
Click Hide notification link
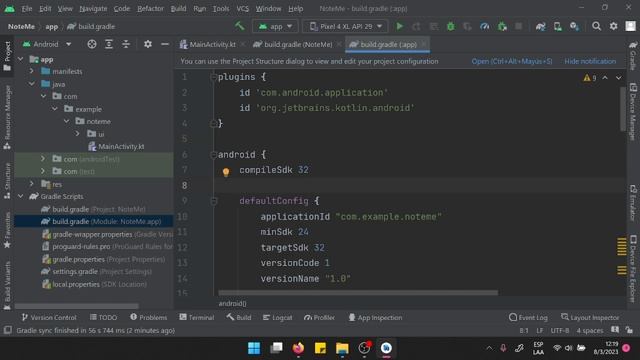point(590,61)
